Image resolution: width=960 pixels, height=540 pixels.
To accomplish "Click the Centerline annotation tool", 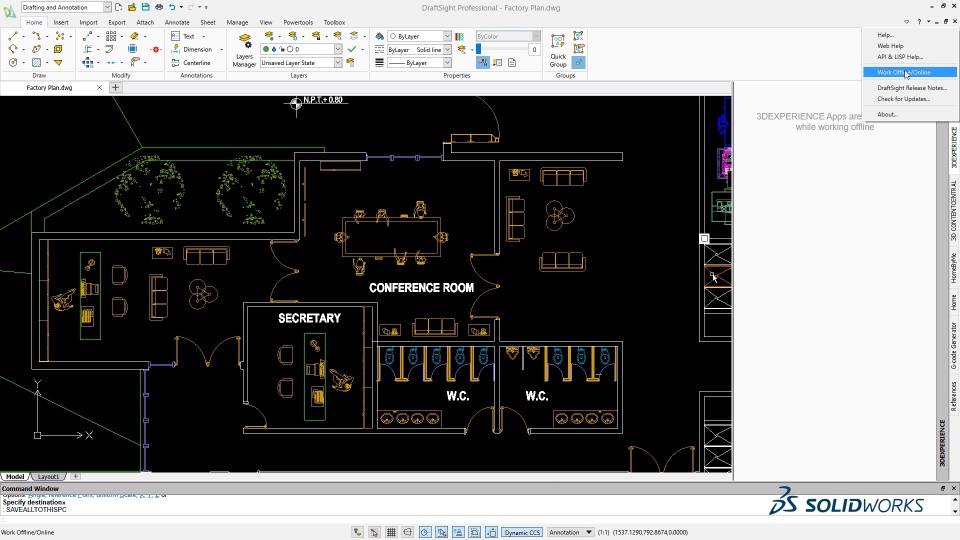I will (x=191, y=62).
